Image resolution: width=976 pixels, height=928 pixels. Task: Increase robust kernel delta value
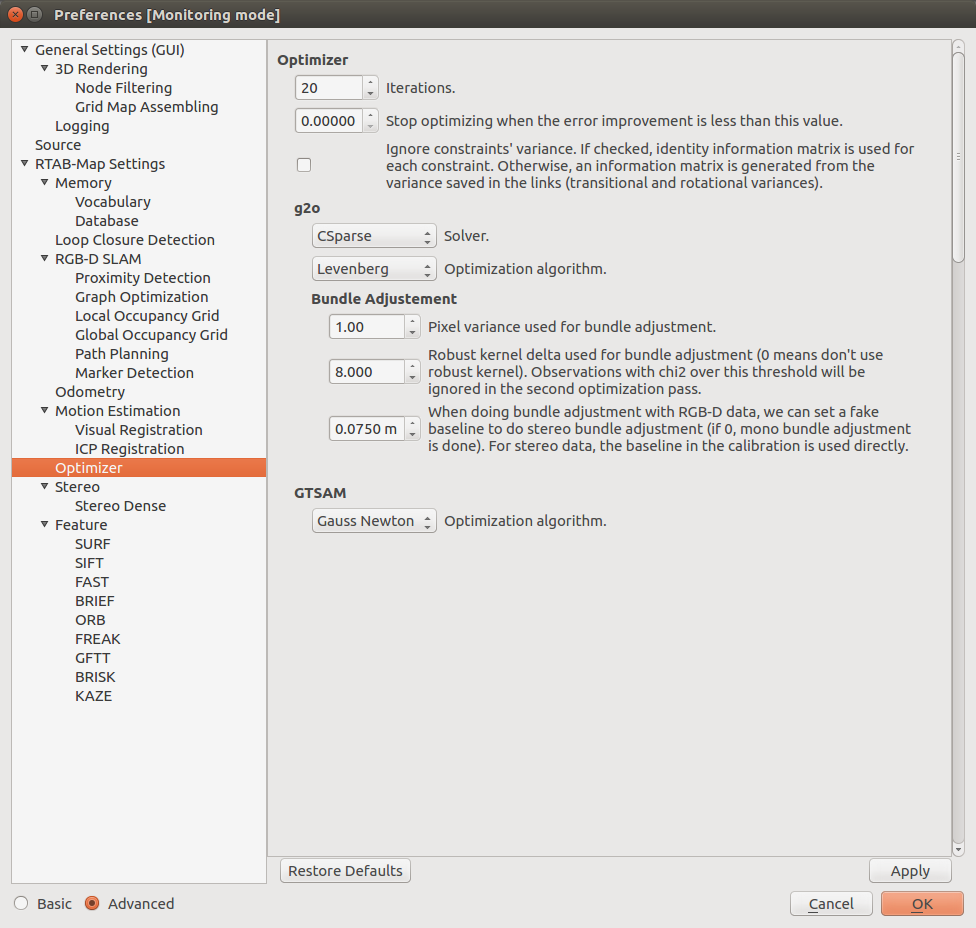pyautogui.click(x=412, y=367)
